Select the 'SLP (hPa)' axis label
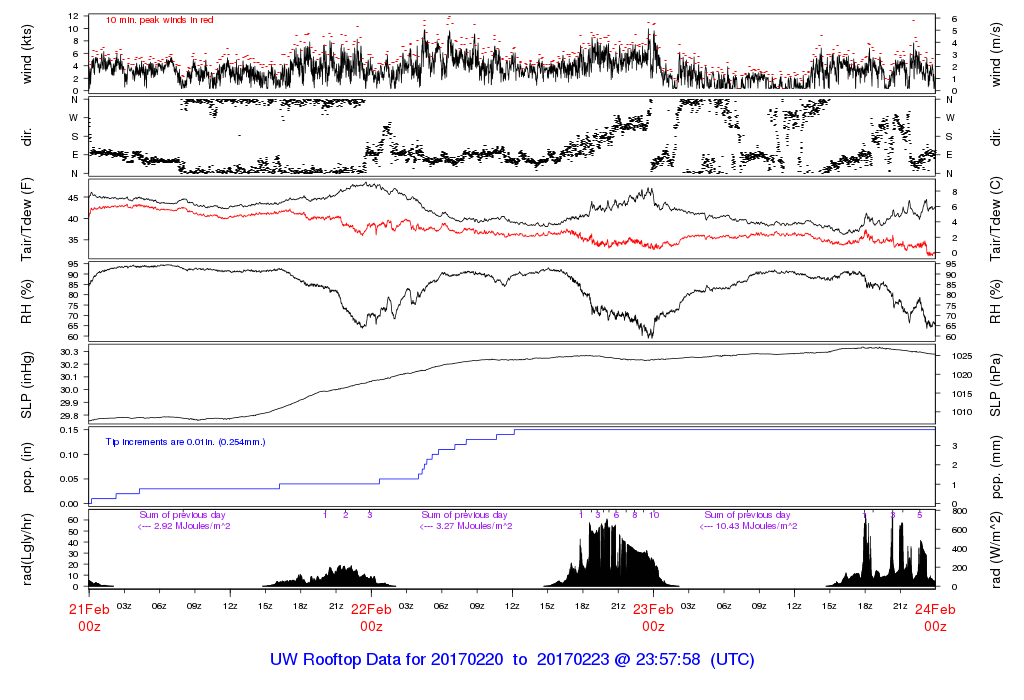The image size is (1024, 700). (996, 385)
